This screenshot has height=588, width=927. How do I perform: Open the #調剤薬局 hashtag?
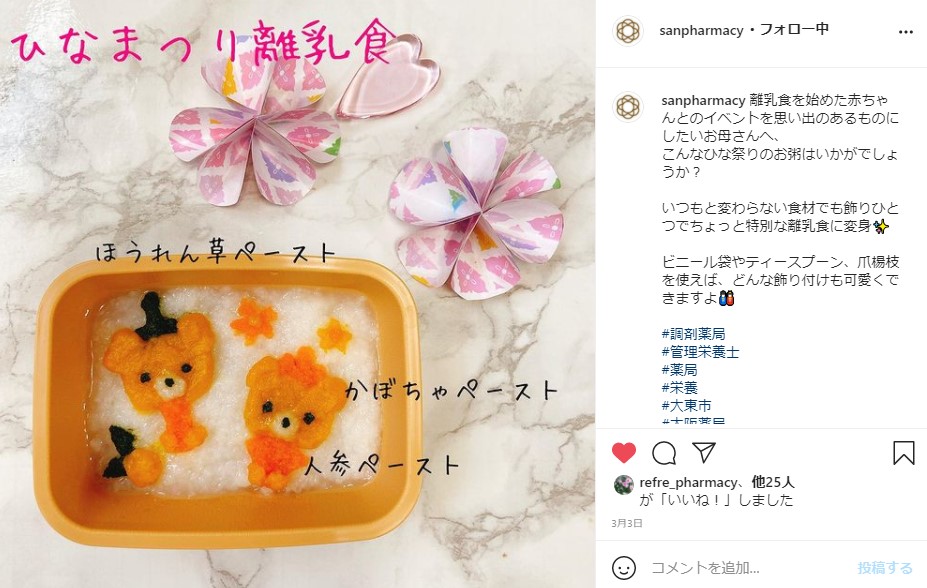693,334
